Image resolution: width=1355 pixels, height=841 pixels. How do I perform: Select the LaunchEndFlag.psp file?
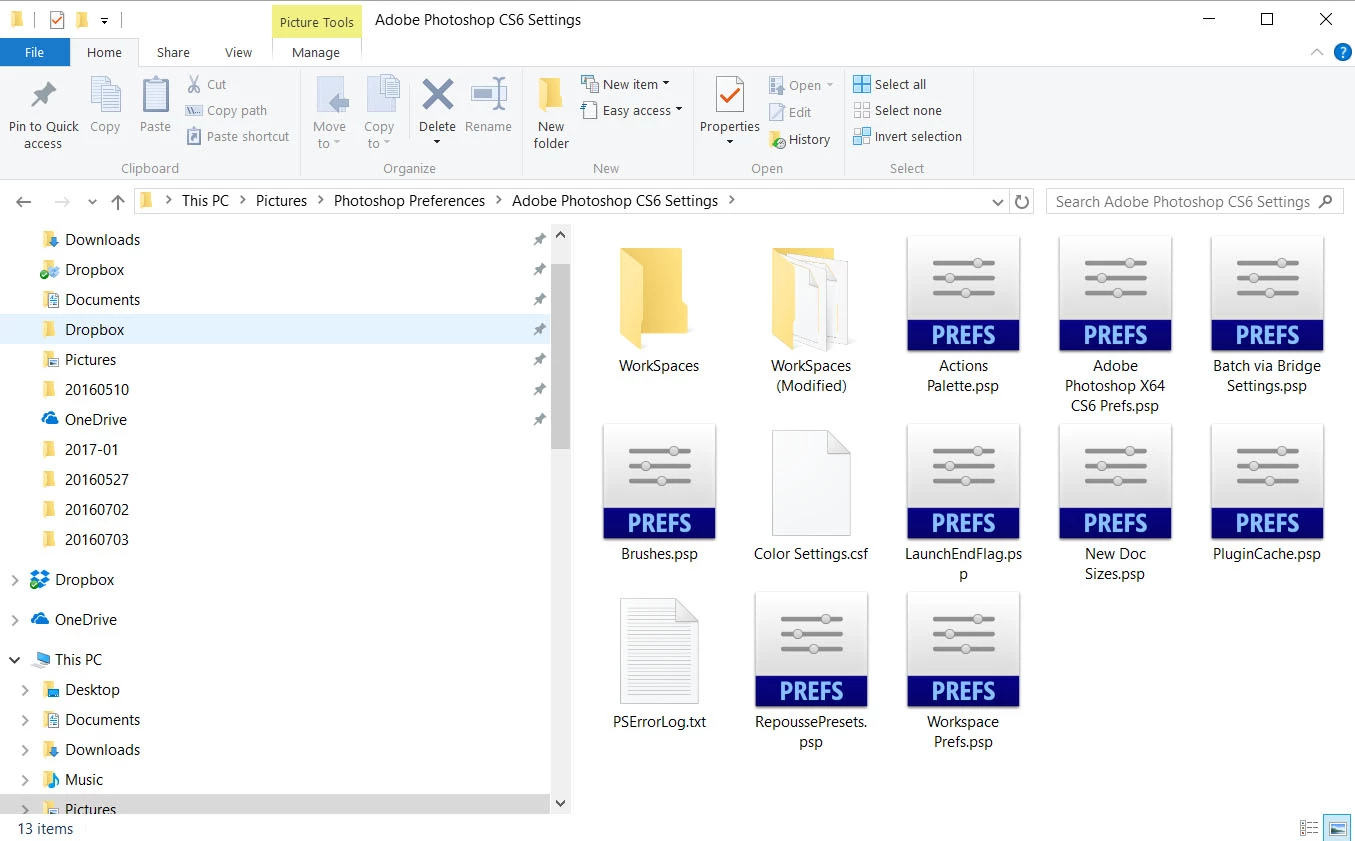(963, 504)
